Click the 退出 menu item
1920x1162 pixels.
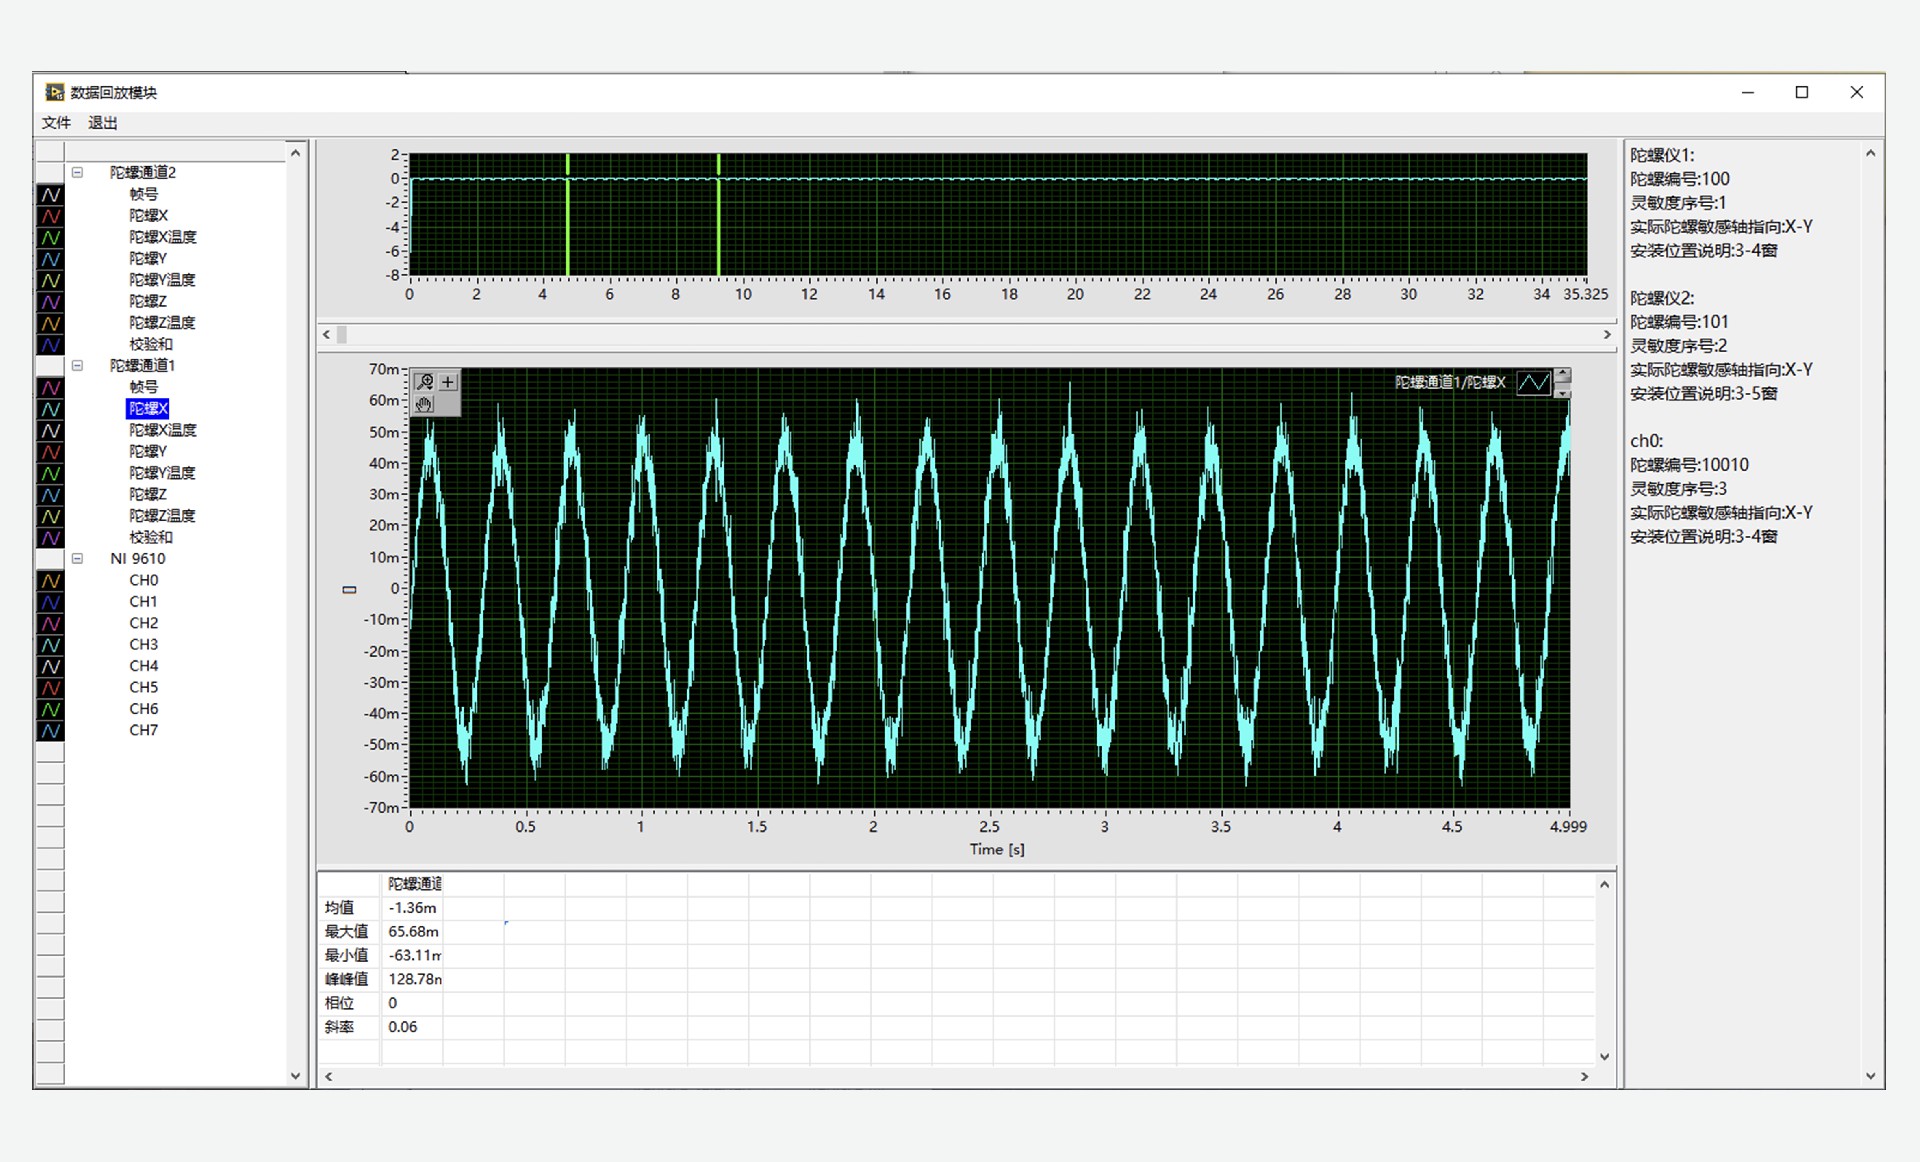coord(102,122)
